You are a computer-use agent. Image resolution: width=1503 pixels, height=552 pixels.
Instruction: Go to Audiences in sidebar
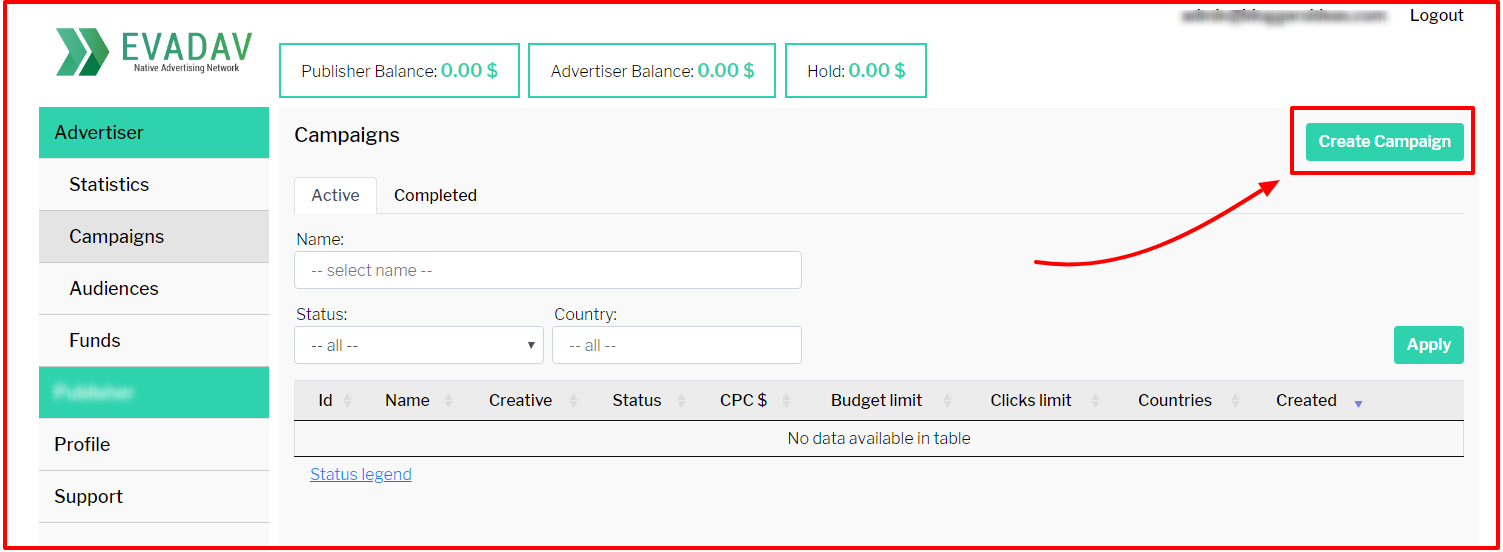pyautogui.click(x=114, y=289)
